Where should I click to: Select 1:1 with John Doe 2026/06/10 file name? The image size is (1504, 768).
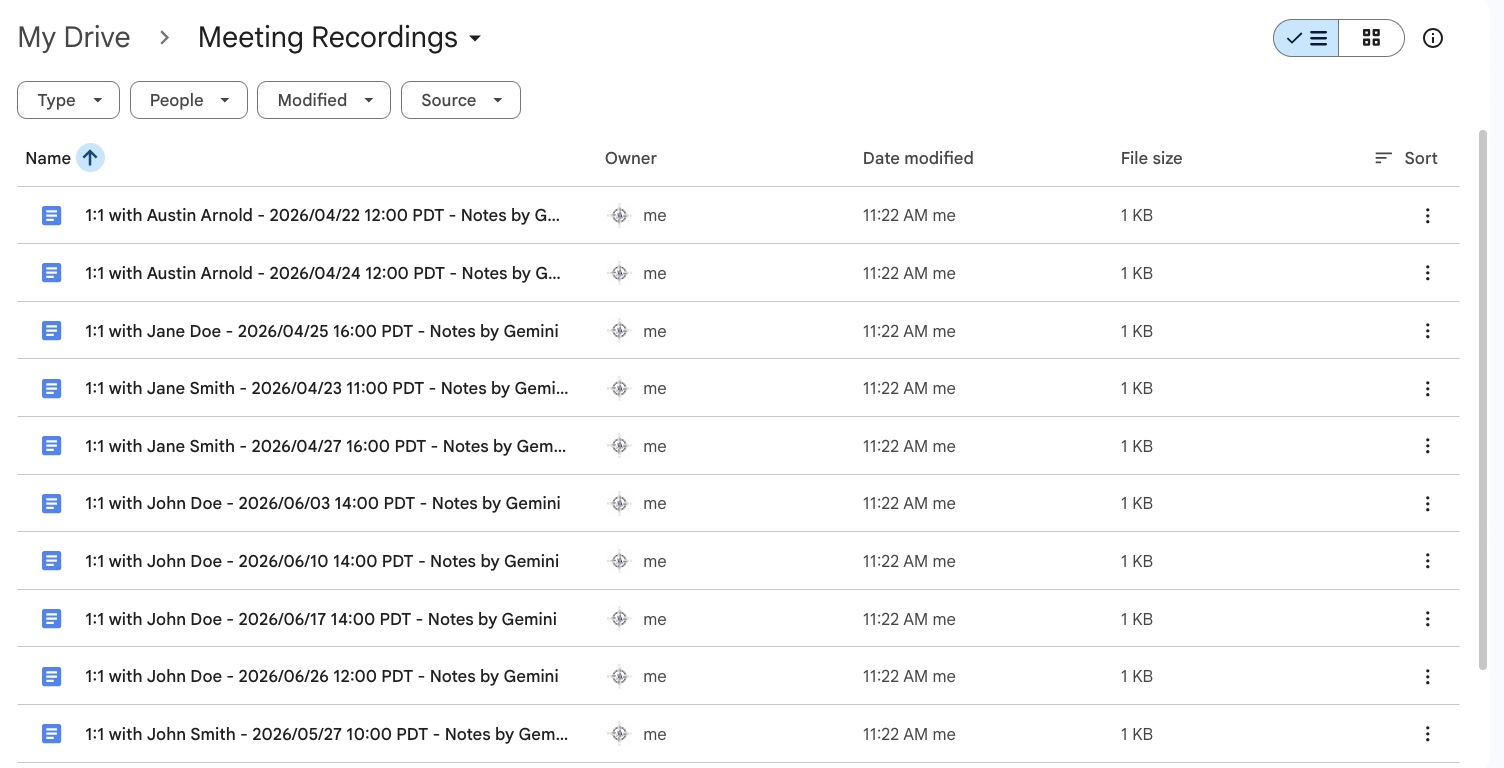(x=322, y=561)
